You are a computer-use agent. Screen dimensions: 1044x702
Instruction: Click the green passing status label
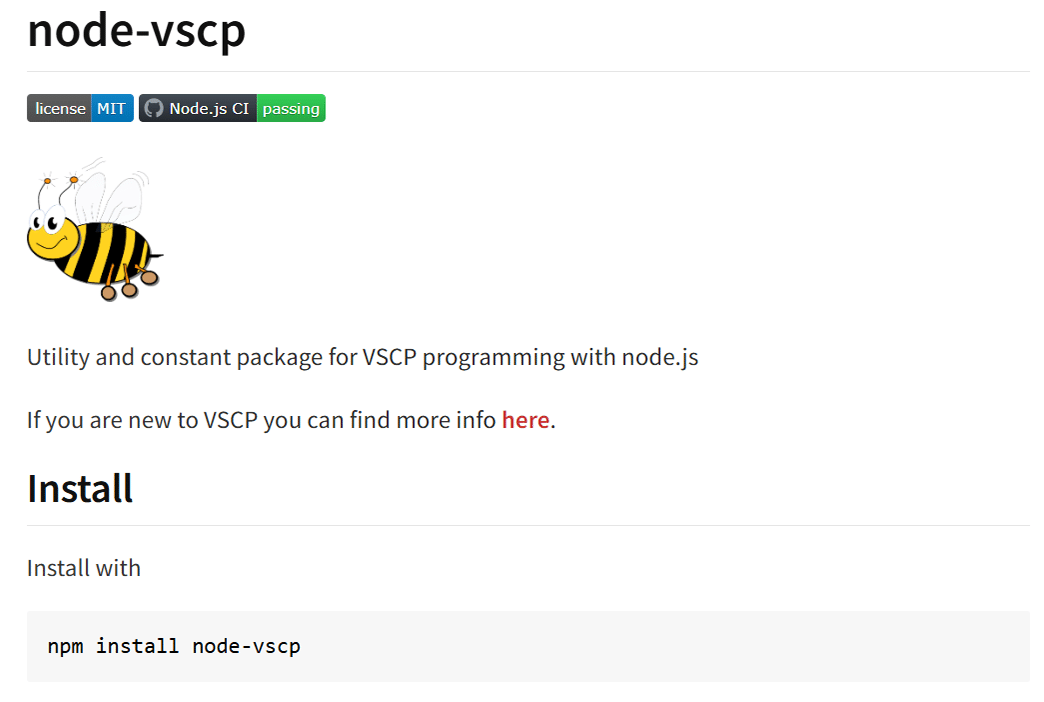tap(291, 108)
